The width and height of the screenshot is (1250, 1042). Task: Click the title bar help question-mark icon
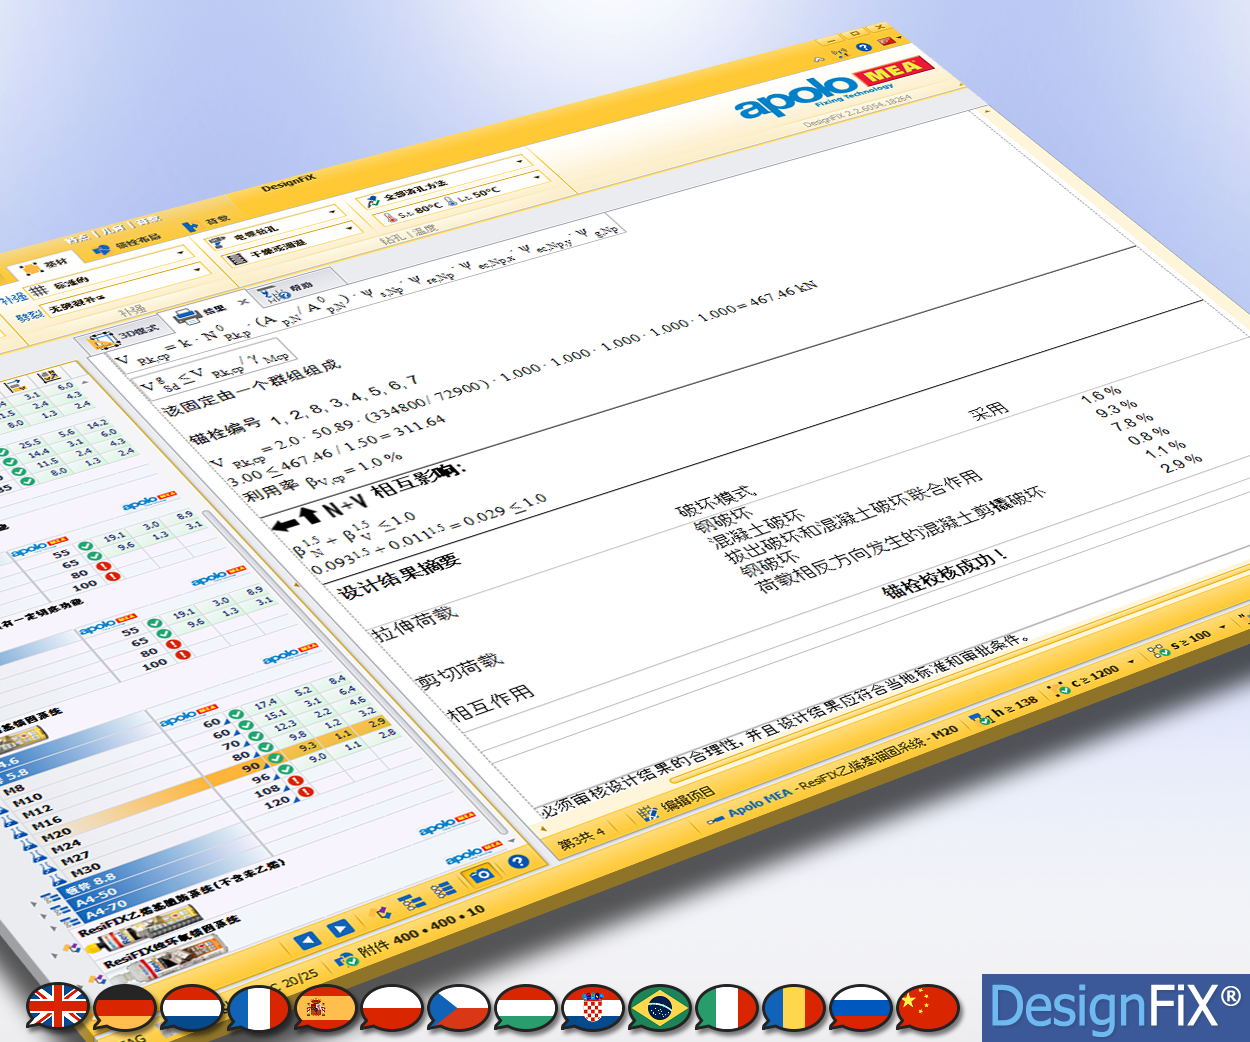pos(864,47)
